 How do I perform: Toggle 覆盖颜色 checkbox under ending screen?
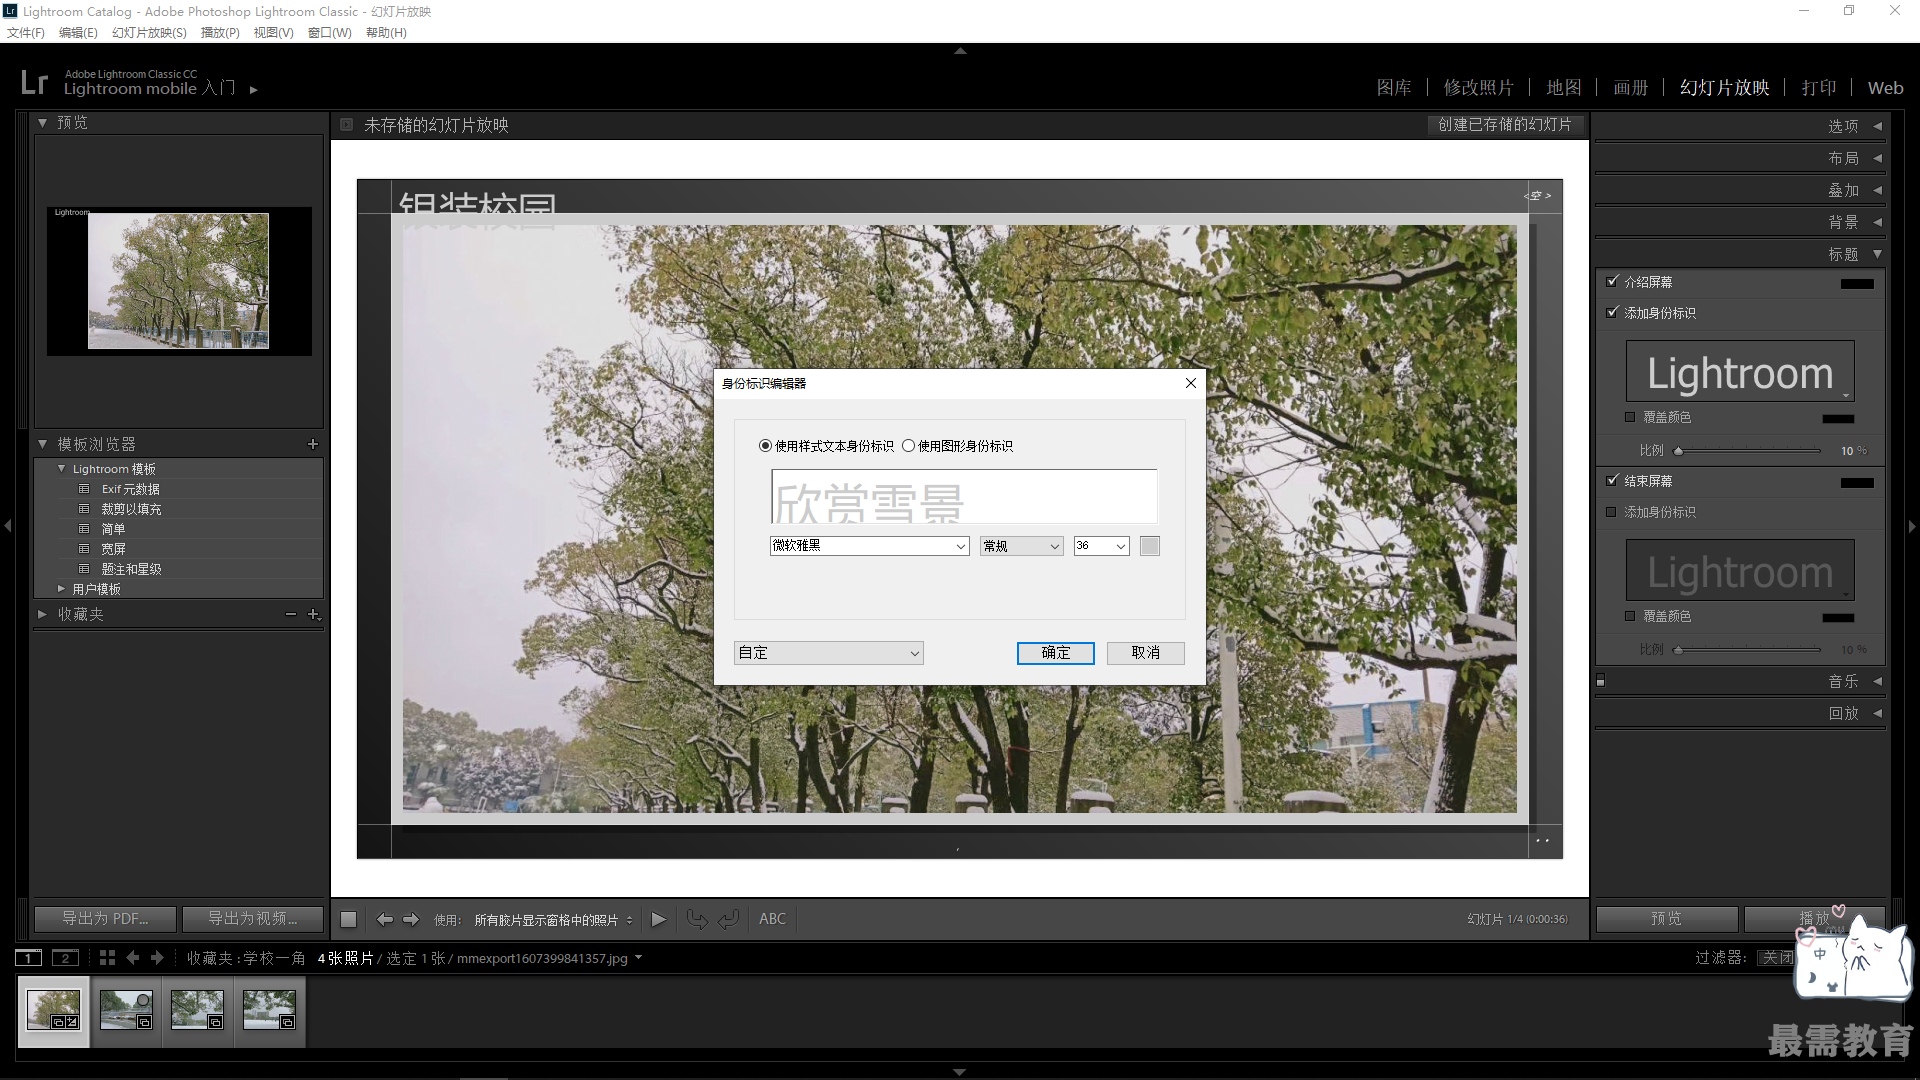(1630, 616)
